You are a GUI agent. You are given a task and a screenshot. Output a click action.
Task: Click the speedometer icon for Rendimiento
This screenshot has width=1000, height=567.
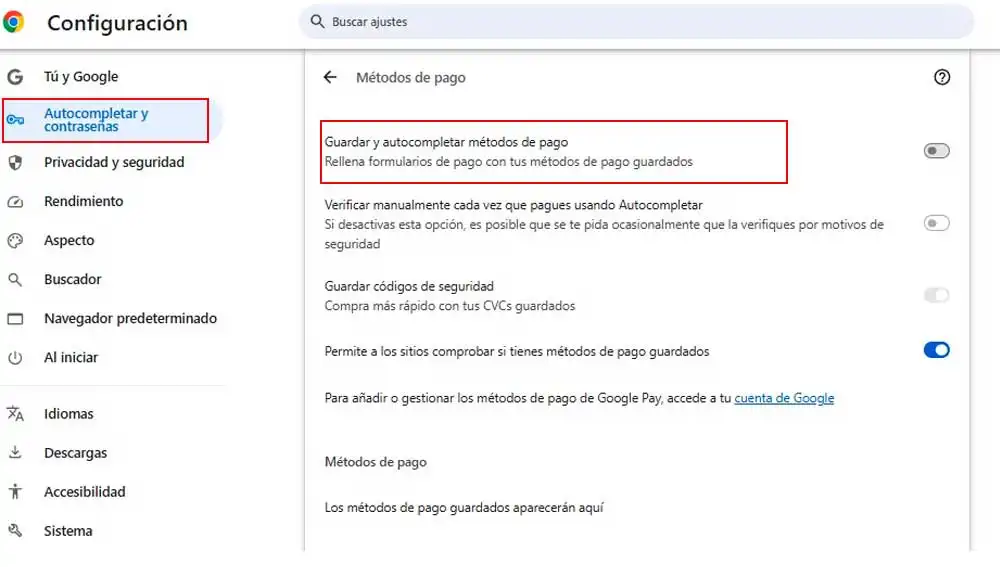click(15, 202)
